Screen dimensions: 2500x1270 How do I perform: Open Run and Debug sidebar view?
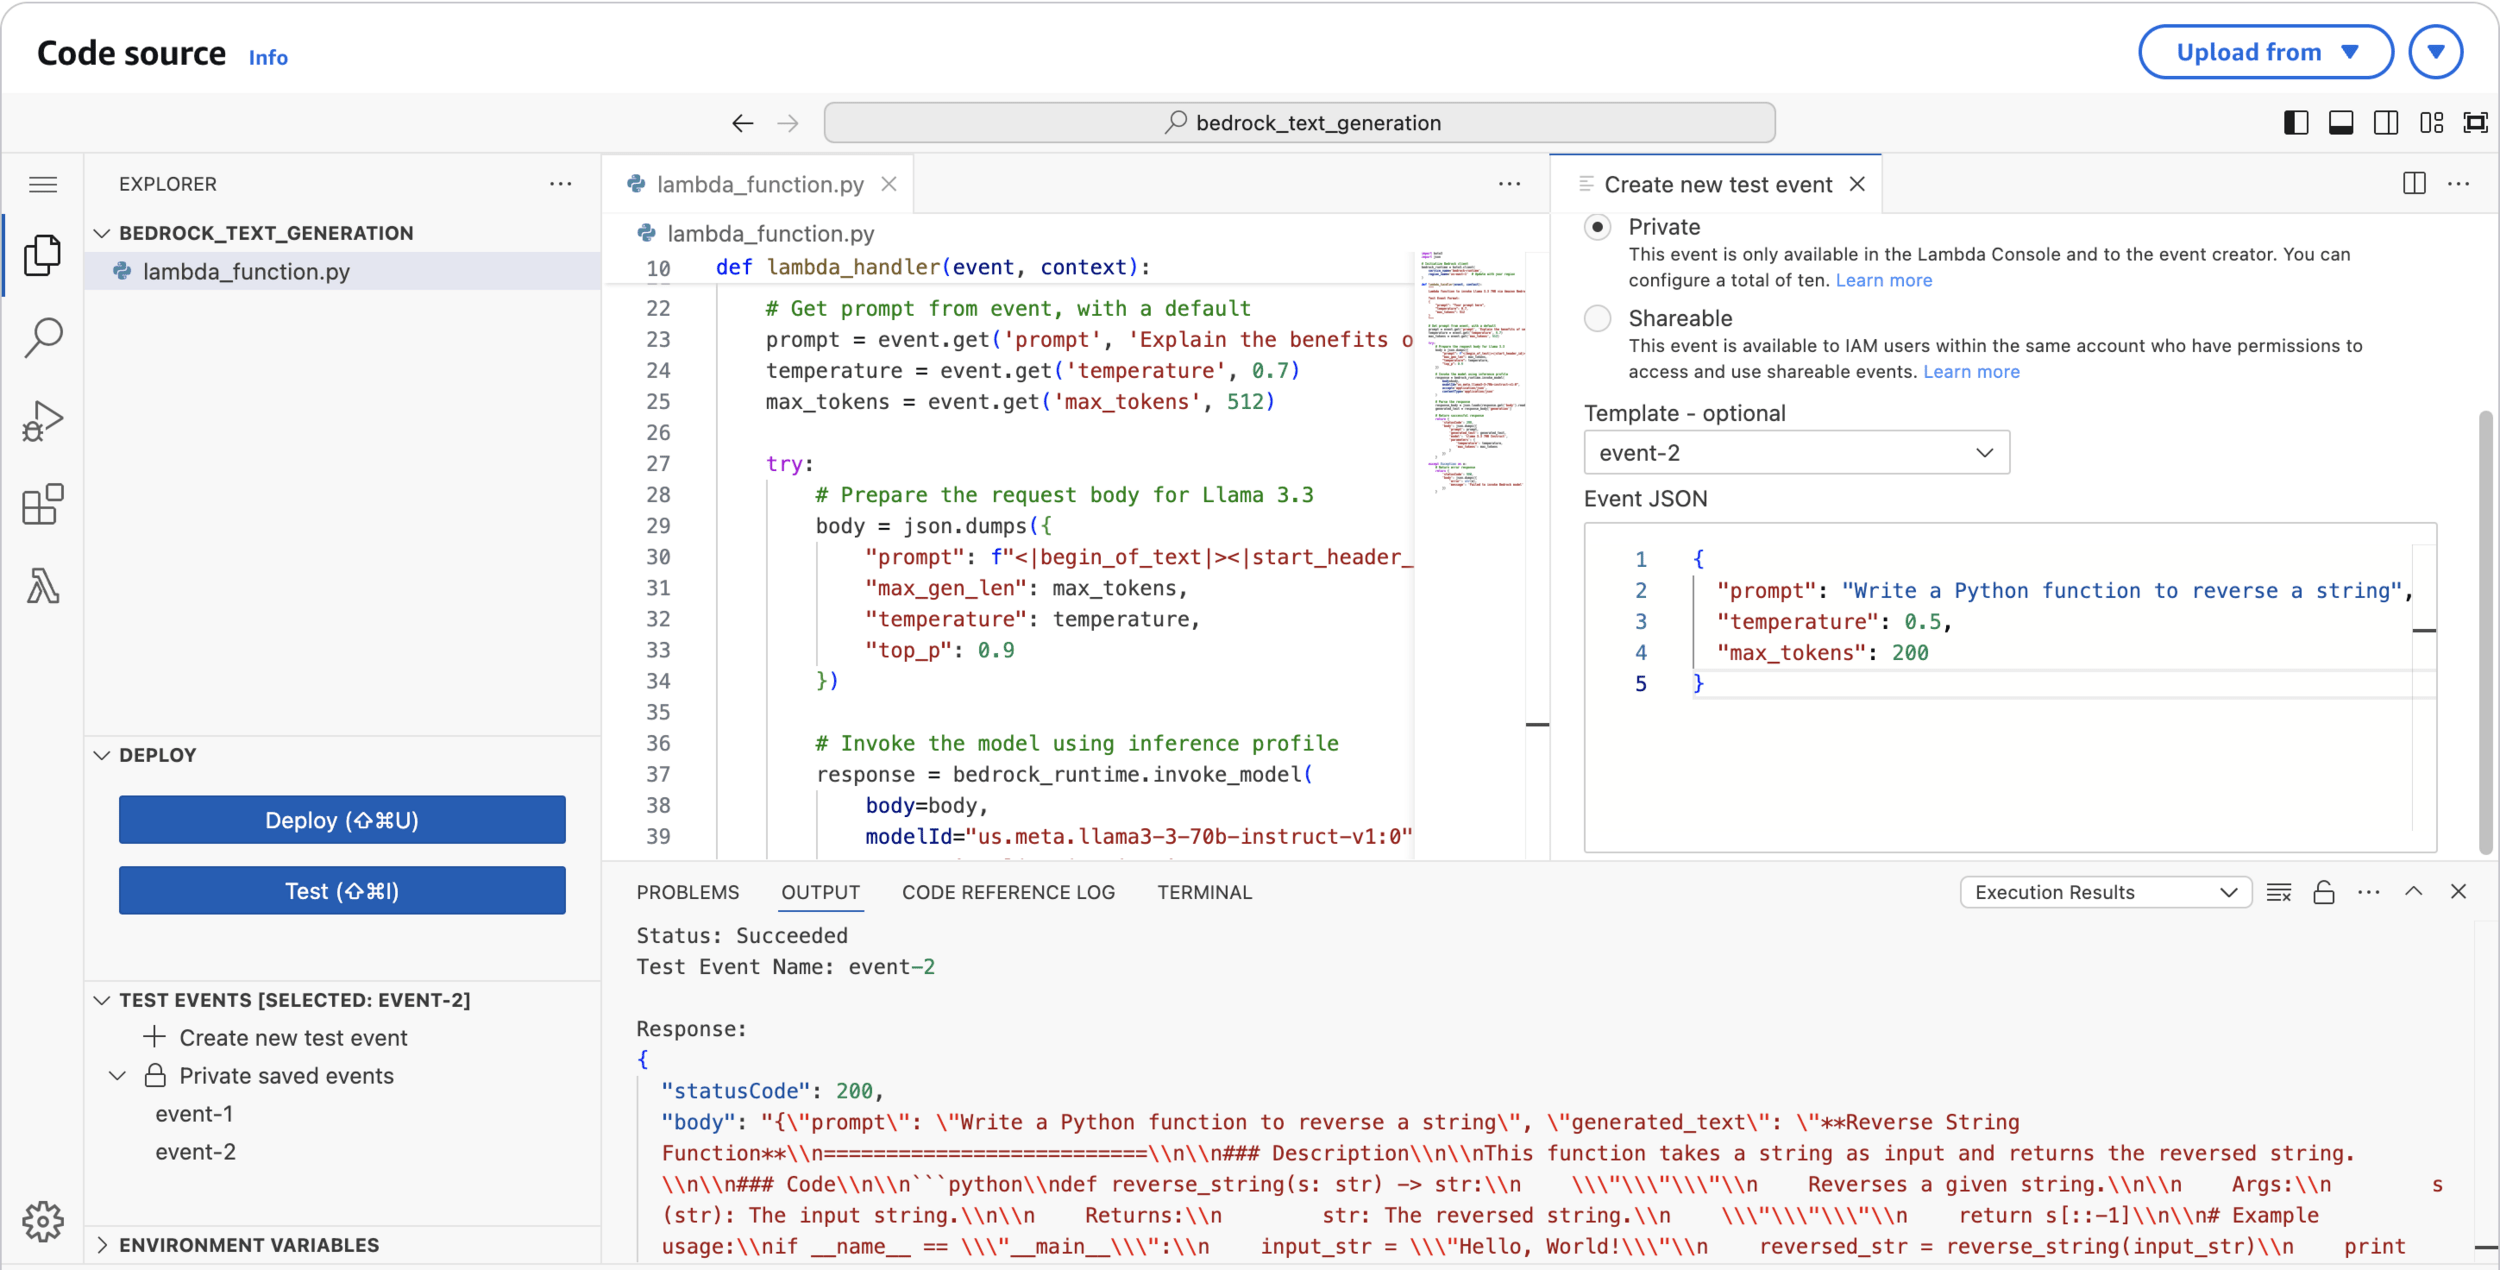pos(43,421)
